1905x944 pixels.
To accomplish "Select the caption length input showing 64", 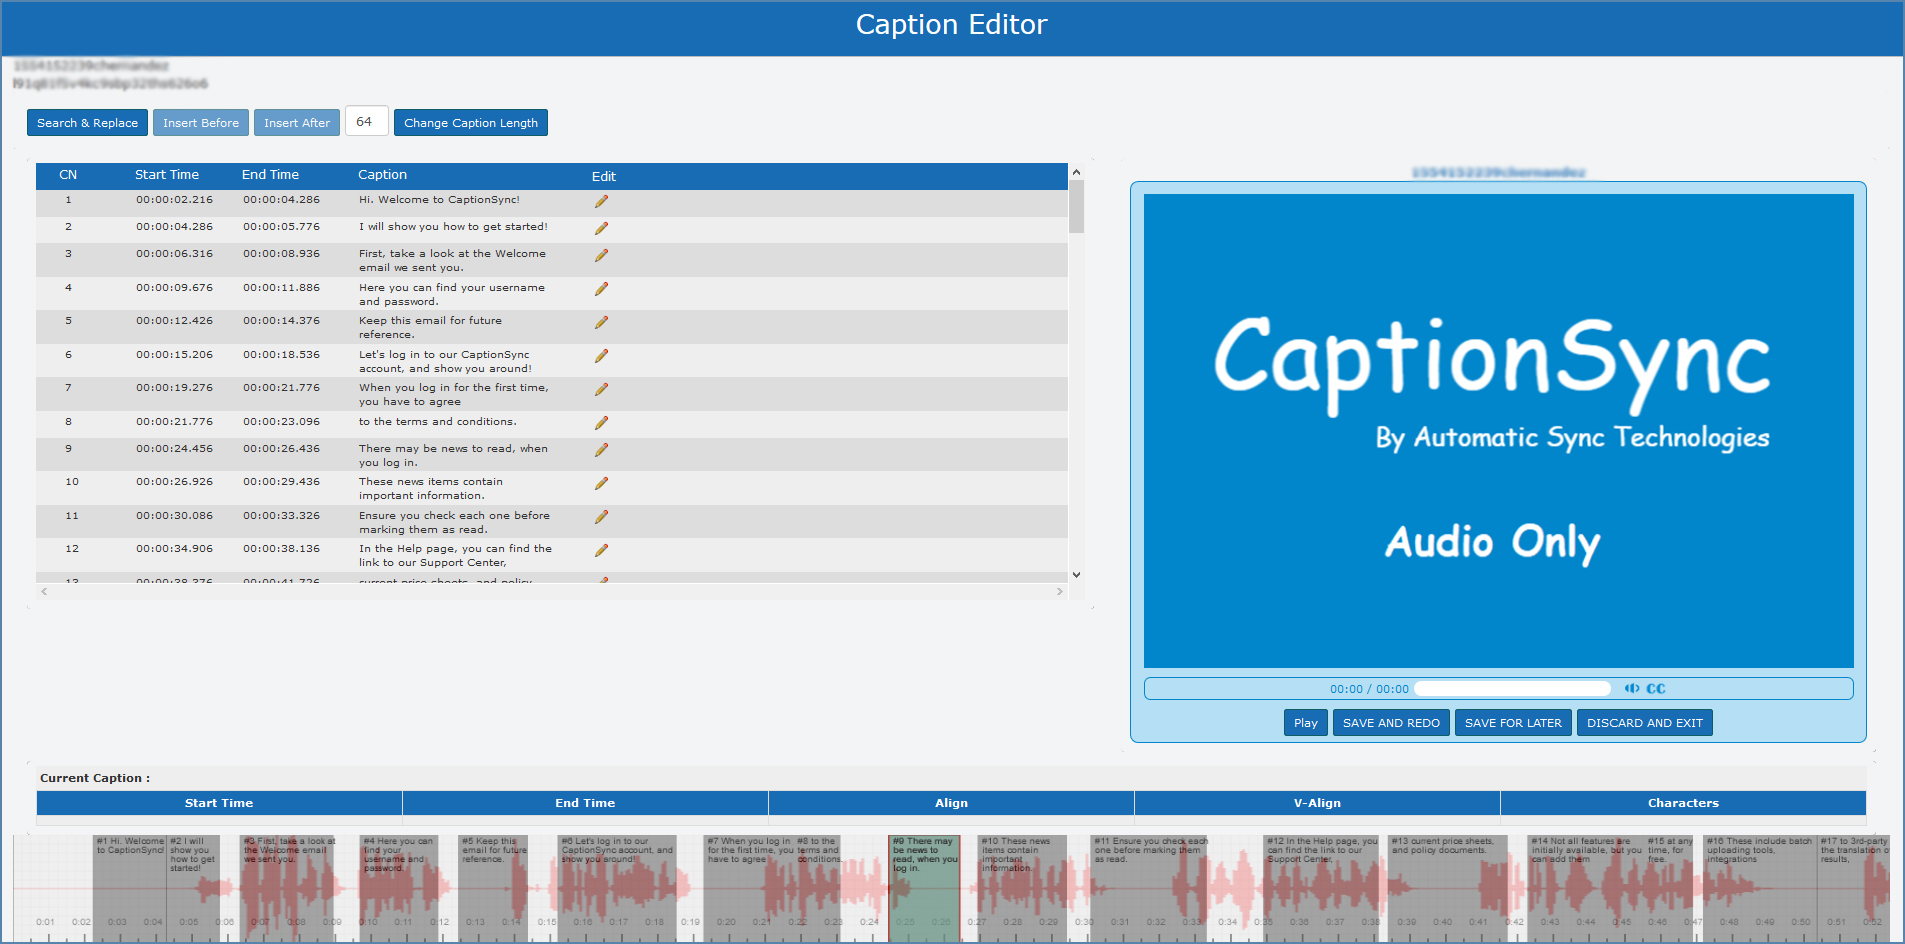I will click(x=366, y=120).
